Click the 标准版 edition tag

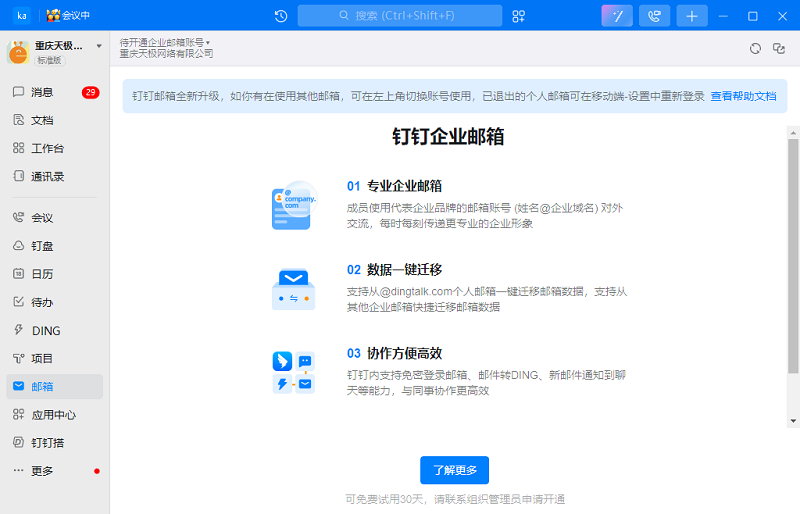[x=49, y=60]
